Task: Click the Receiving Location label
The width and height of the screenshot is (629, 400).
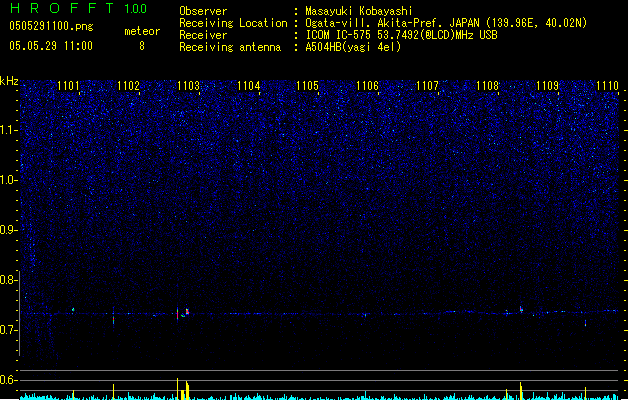Action: [x=233, y=23]
